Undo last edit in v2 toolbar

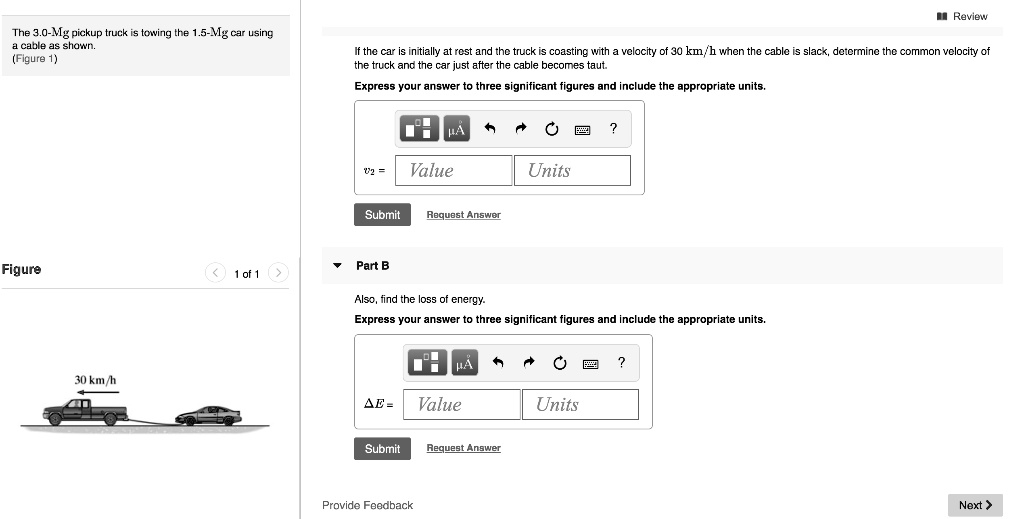point(490,128)
